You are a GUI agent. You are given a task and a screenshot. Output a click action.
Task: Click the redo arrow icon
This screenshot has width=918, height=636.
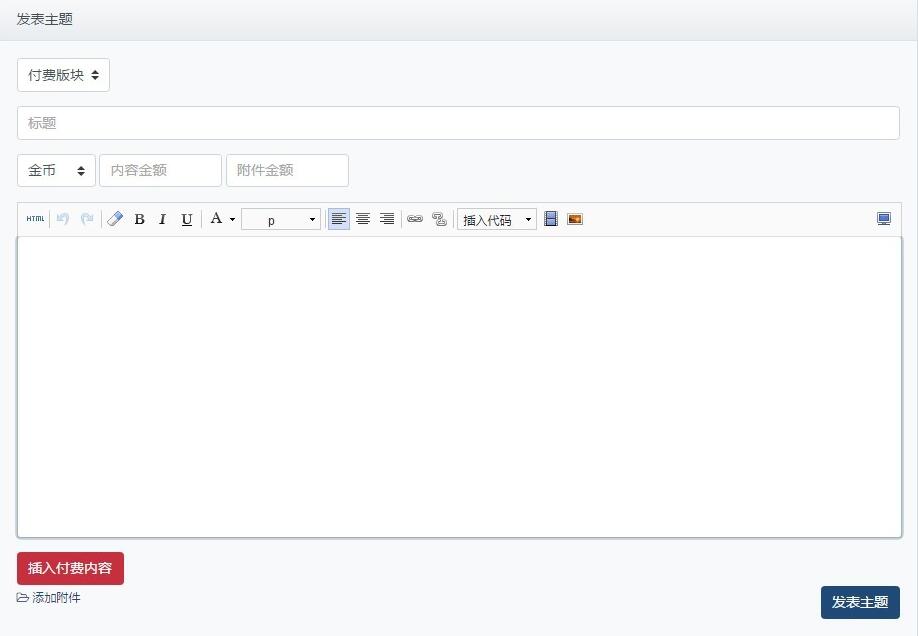(x=87, y=219)
